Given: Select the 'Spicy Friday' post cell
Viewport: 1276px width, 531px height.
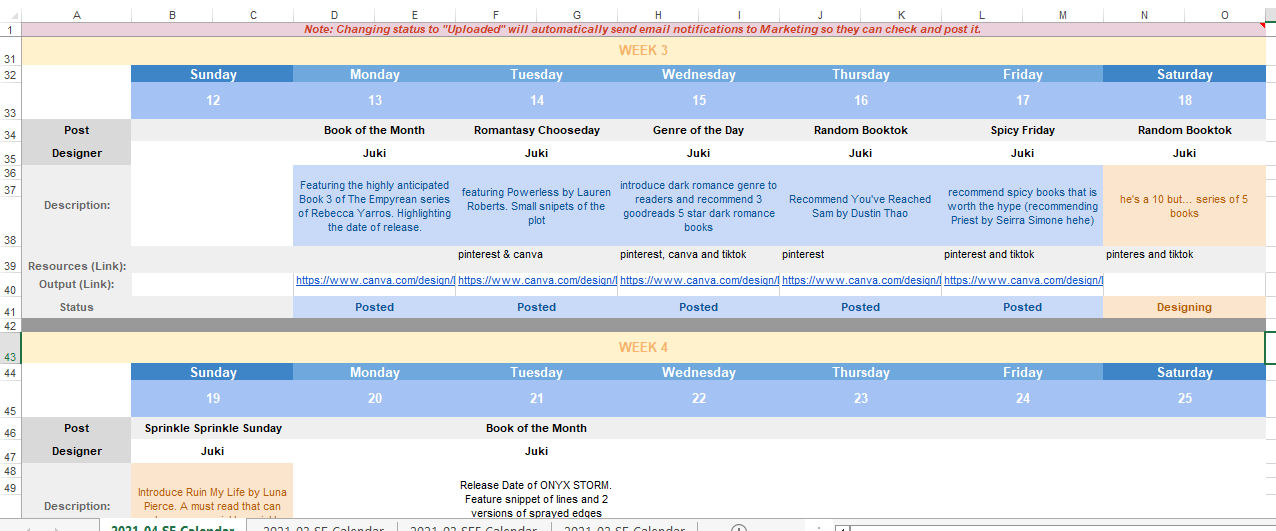Looking at the screenshot, I should (1023, 130).
